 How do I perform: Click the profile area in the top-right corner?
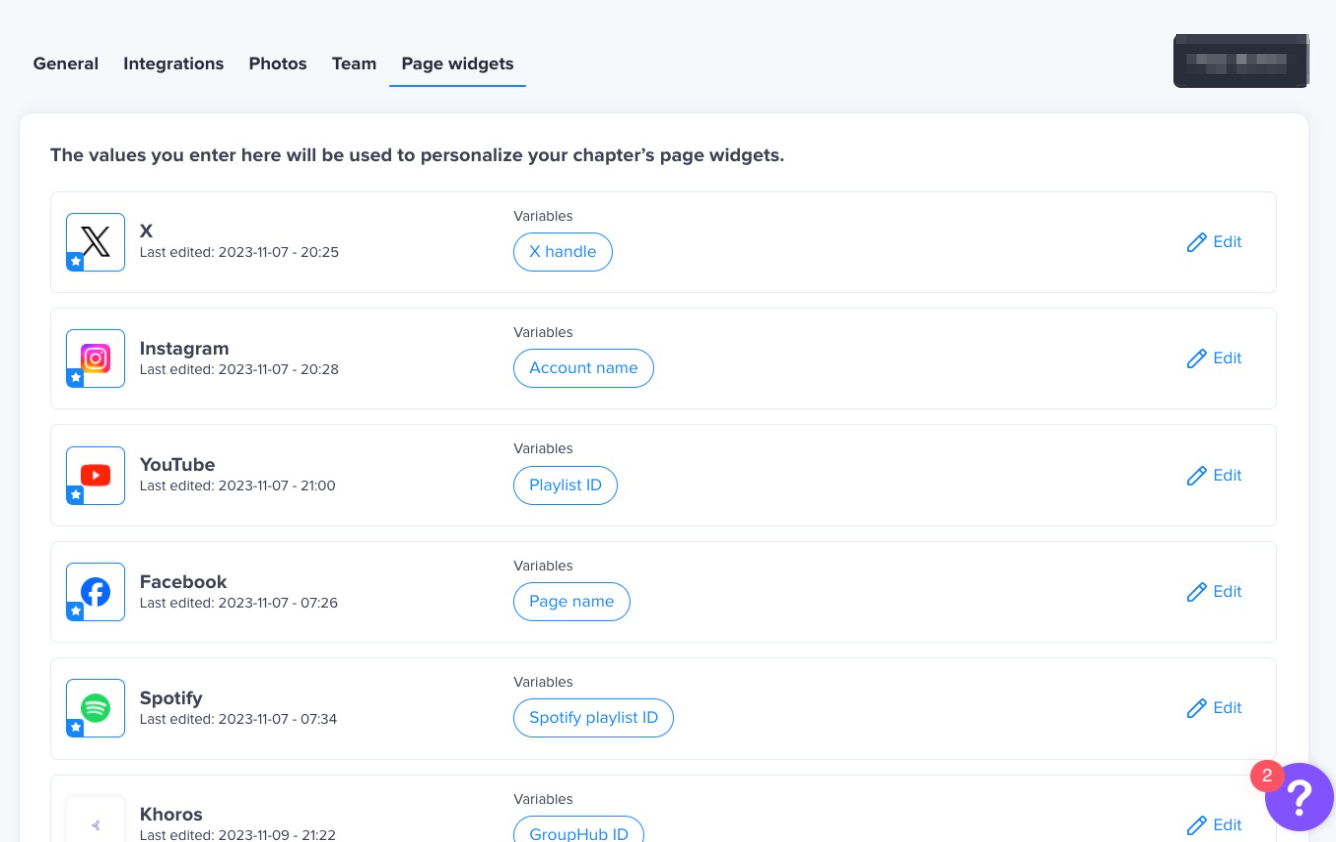[x=1241, y=61]
